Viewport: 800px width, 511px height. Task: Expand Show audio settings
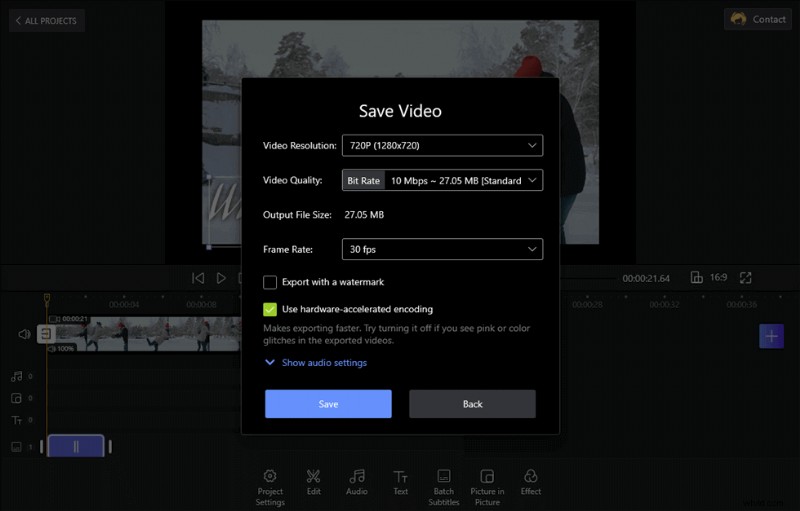(x=316, y=363)
